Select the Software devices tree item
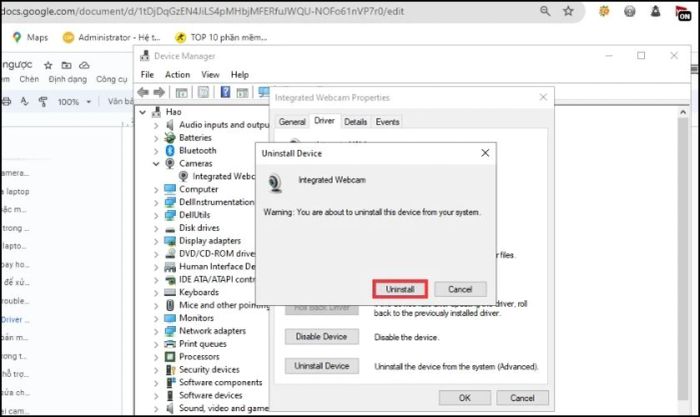The width and height of the screenshot is (700, 417). pyautogui.click(x=211, y=396)
